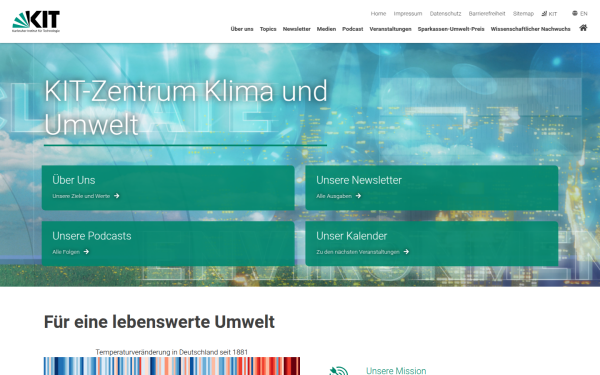Open Wissenschaftlicher Nachwuchs menu item
The image size is (600, 375).
click(530, 29)
